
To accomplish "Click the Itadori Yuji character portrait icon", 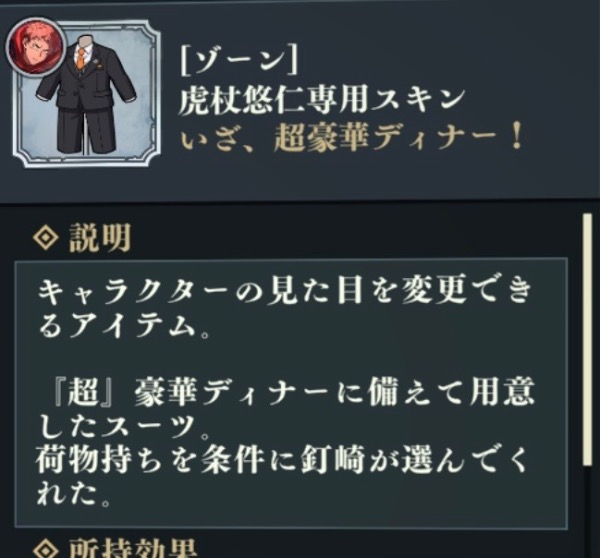I will click(x=35, y=45).
